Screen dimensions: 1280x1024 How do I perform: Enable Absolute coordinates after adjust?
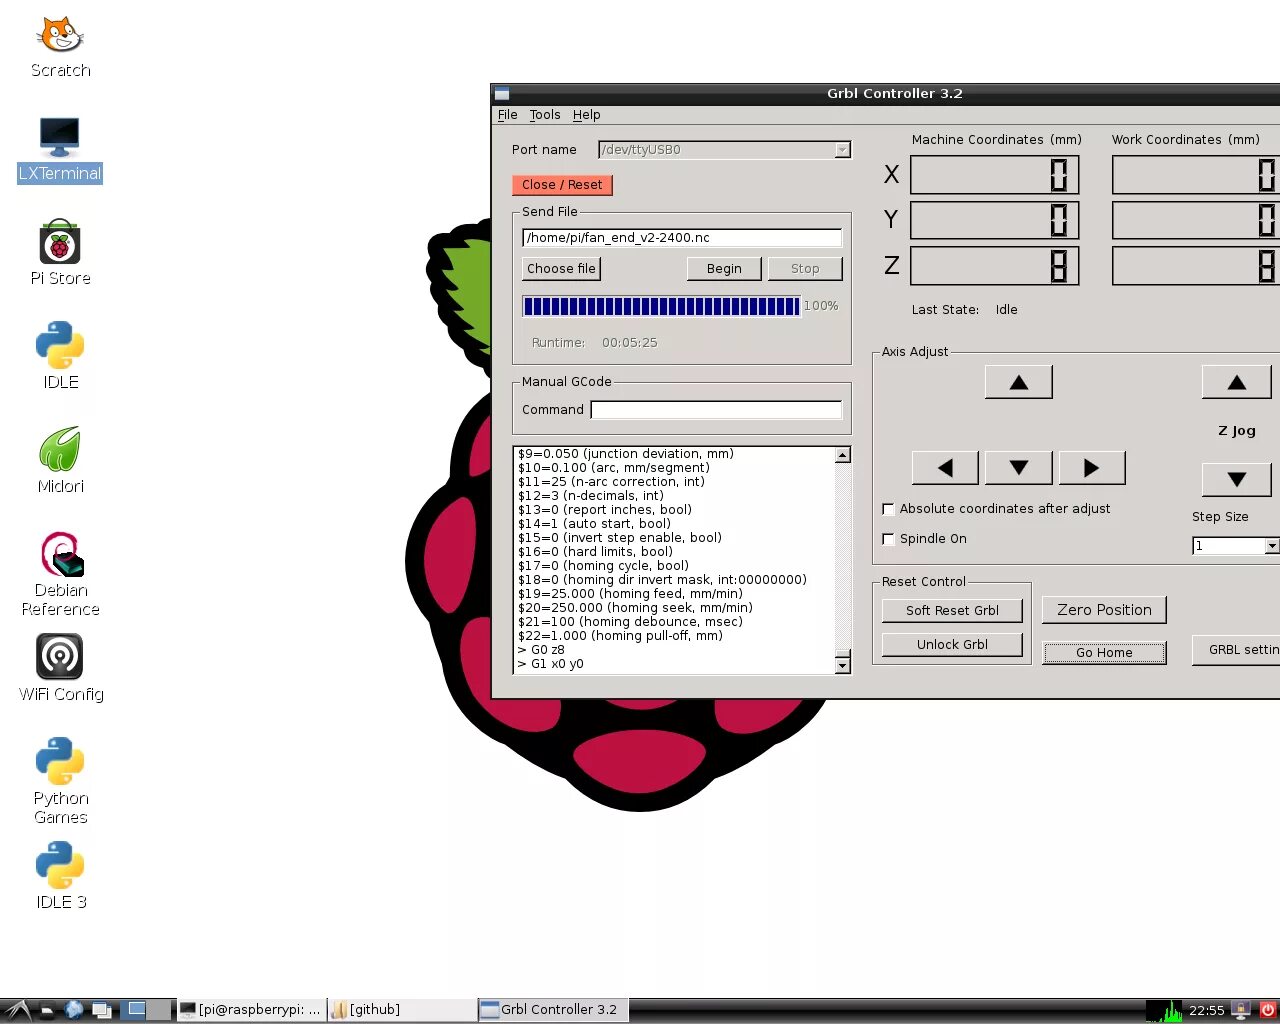tap(888, 509)
